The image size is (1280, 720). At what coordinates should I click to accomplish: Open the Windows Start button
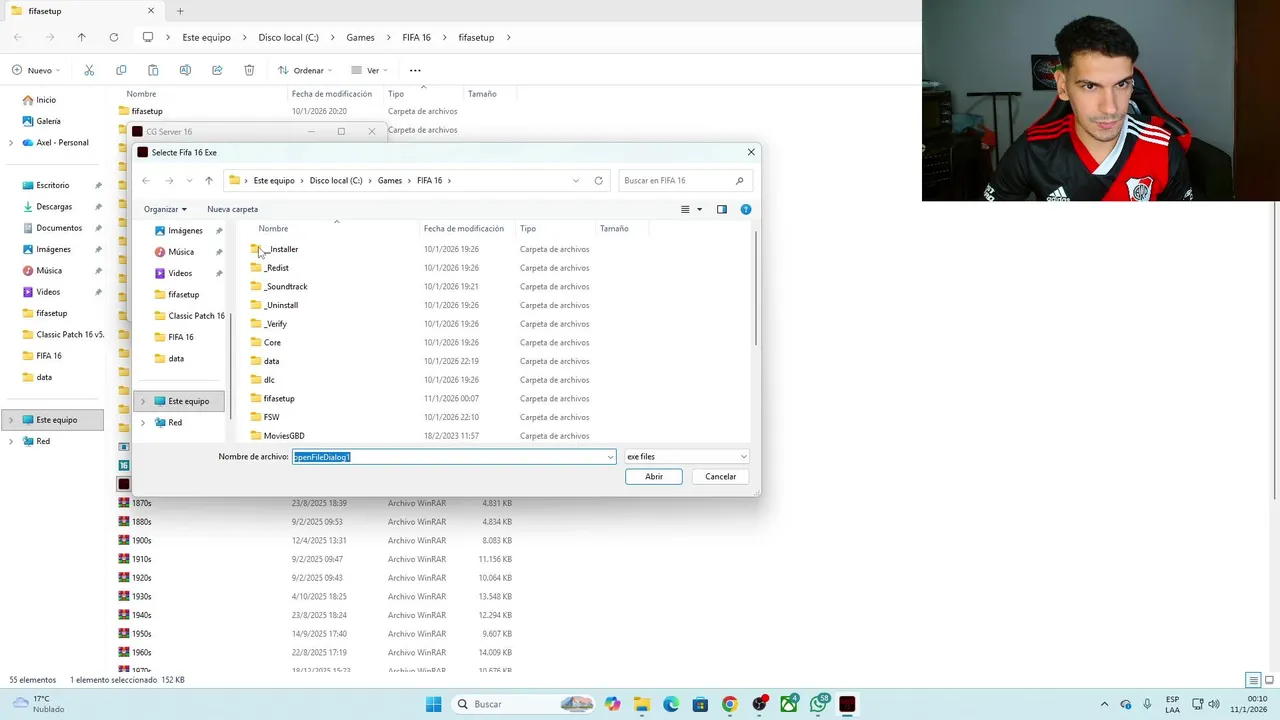tap(433, 704)
